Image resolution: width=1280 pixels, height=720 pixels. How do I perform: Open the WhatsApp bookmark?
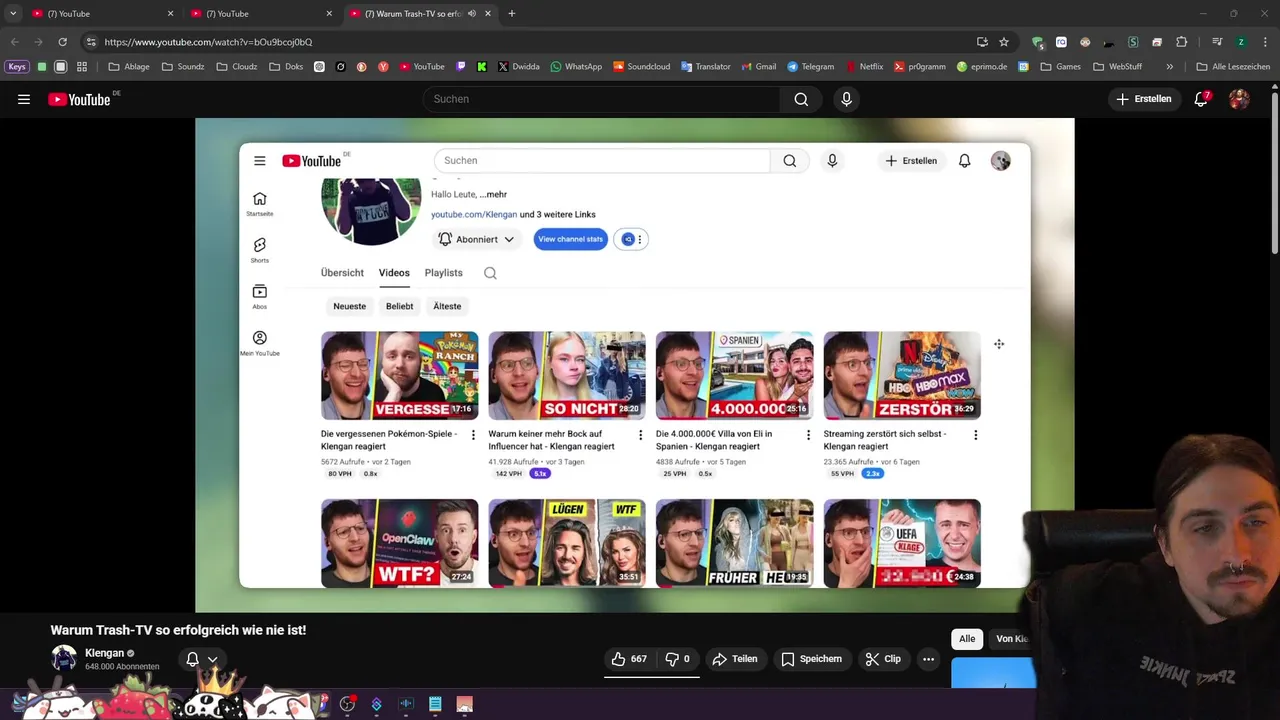(x=576, y=67)
